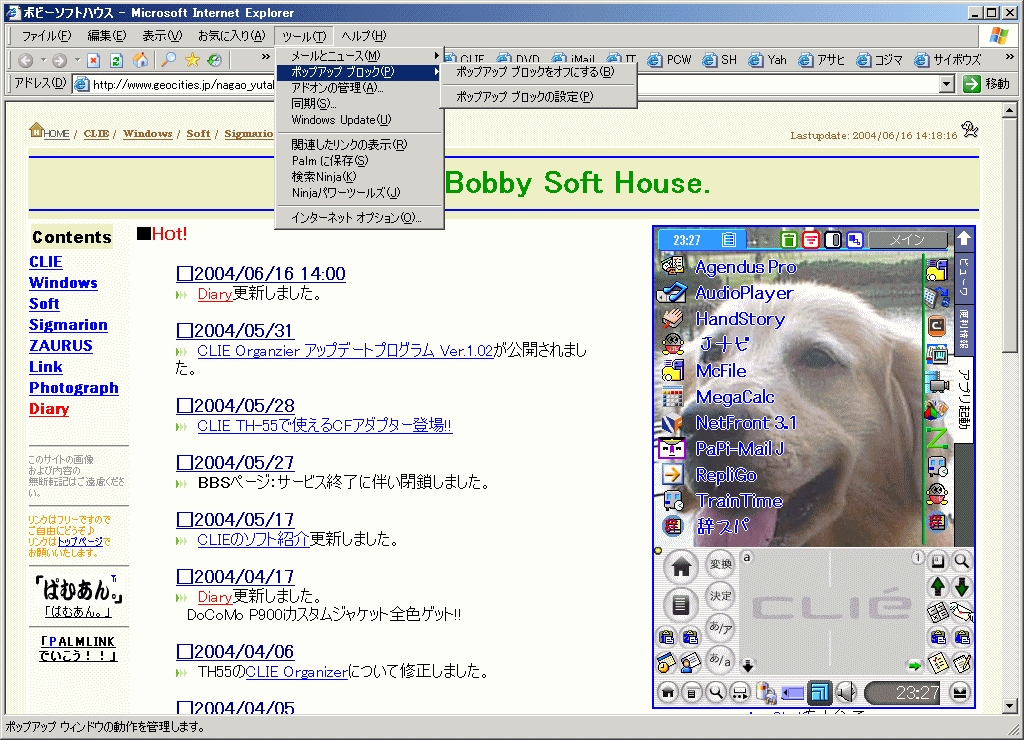This screenshot has width=1024, height=740.
Task: Click the green 移動 Go button
Action: (986, 84)
